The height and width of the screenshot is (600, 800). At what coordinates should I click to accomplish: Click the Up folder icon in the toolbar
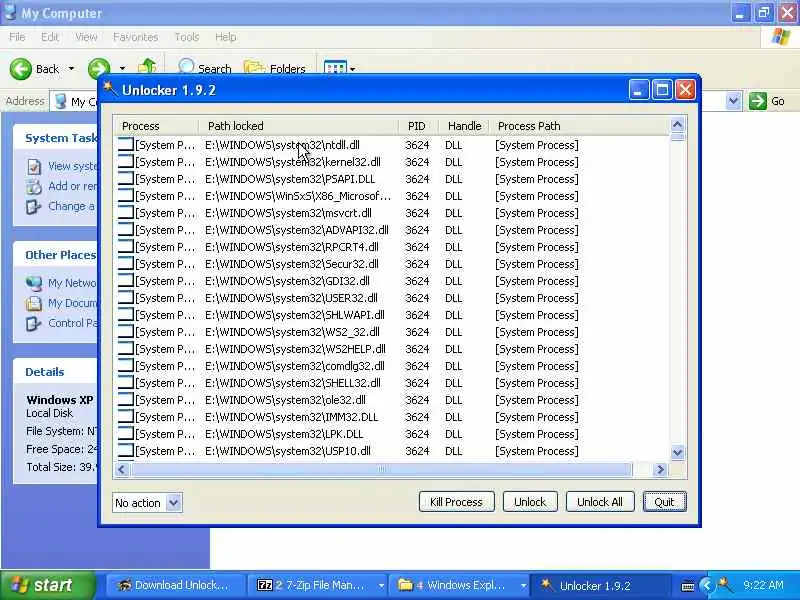147,66
